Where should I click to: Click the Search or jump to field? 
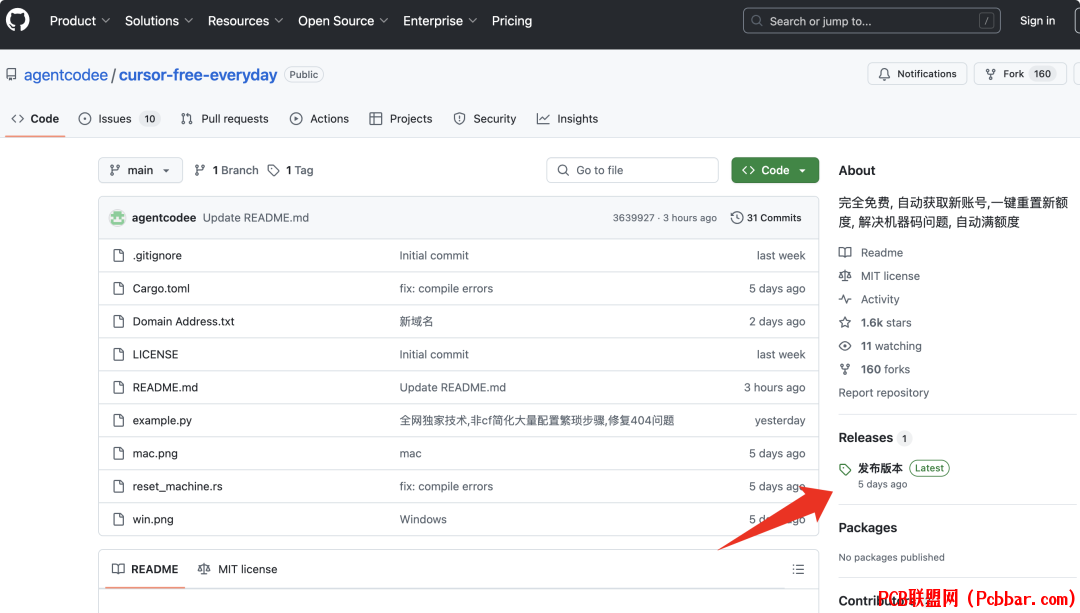pyautogui.click(x=871, y=21)
